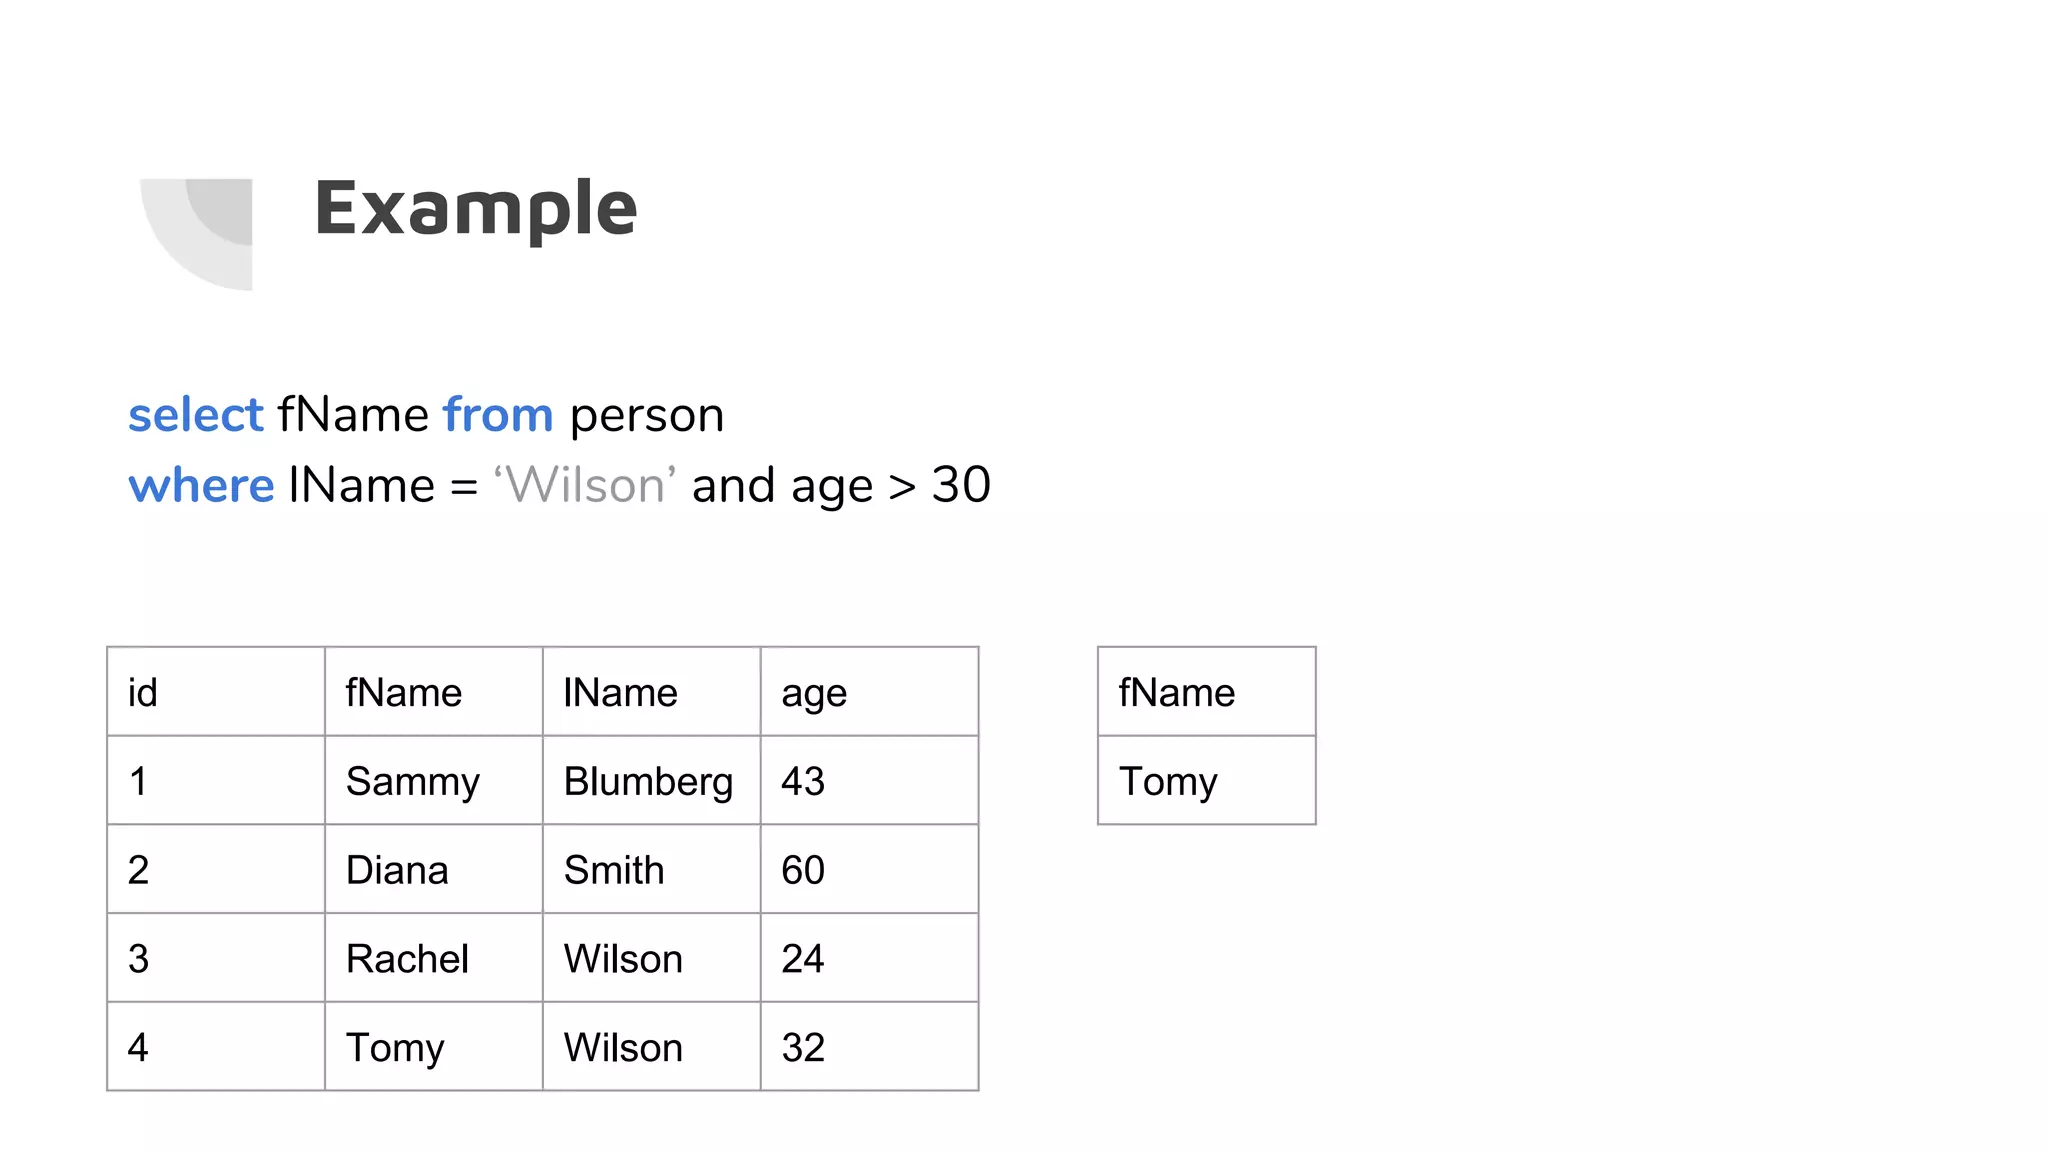Image resolution: width=2048 pixels, height=1152 pixels.
Task: Click the blue where keyword
Action: pos(201,485)
